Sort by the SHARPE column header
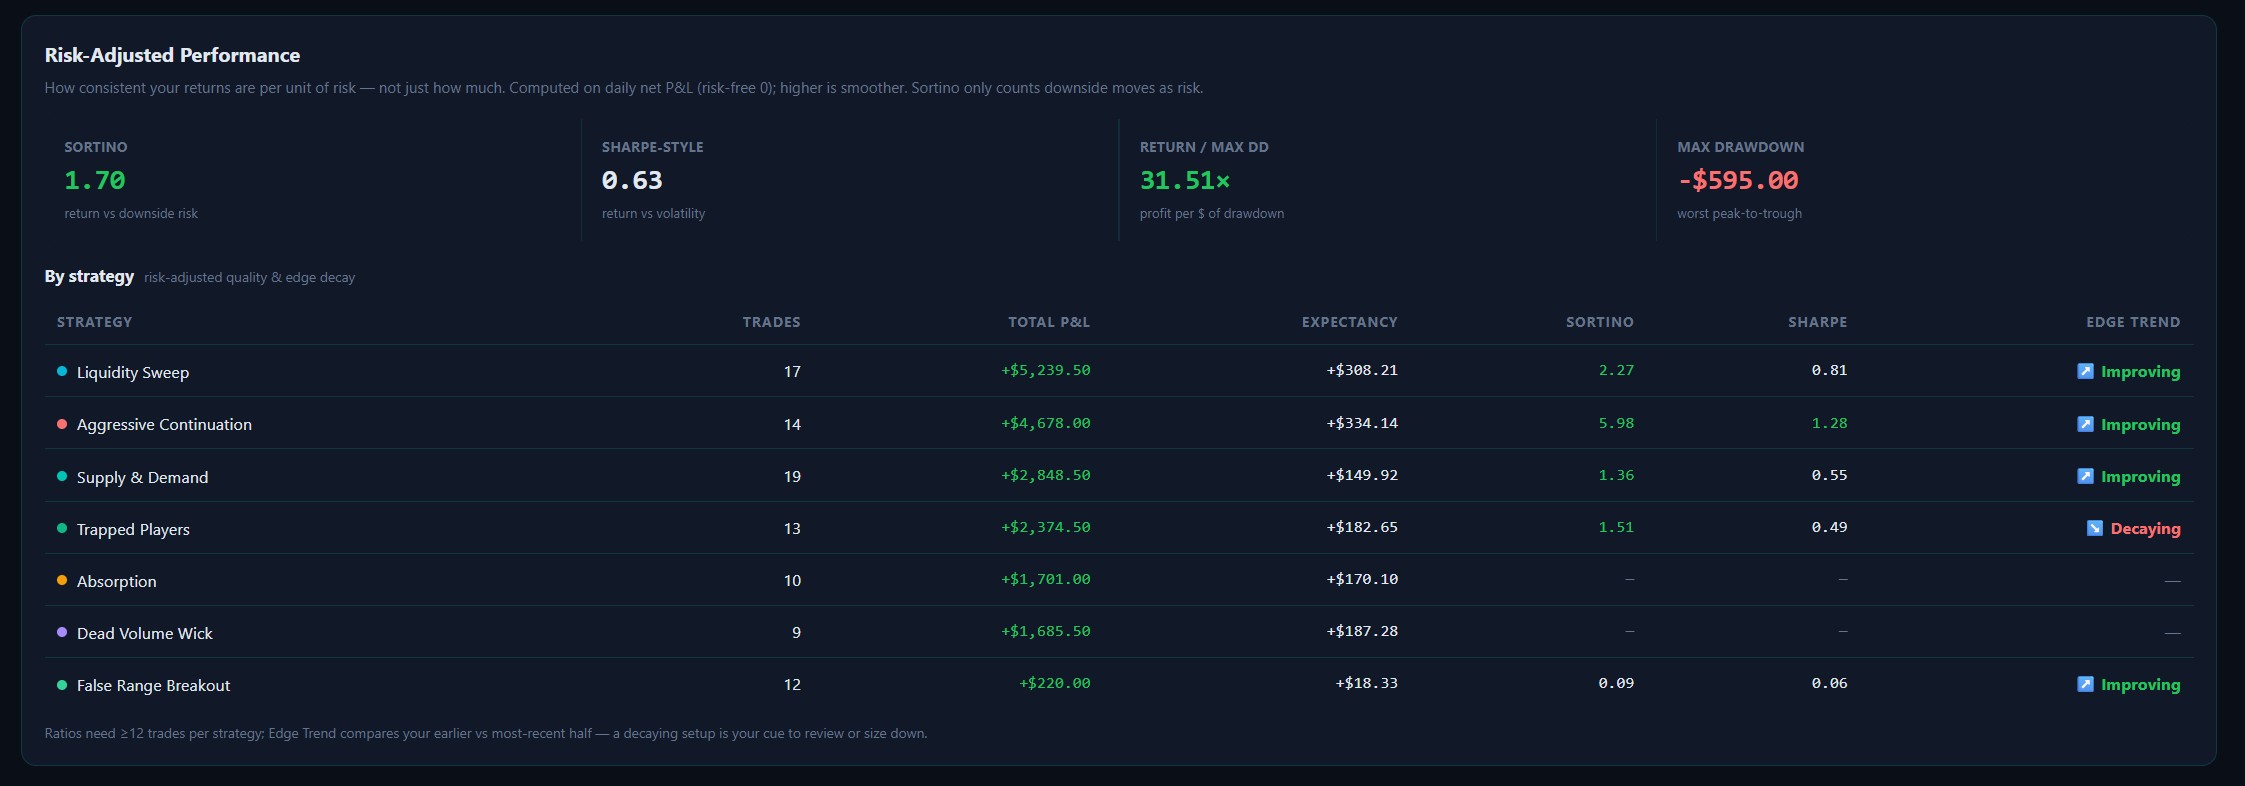 point(1818,322)
